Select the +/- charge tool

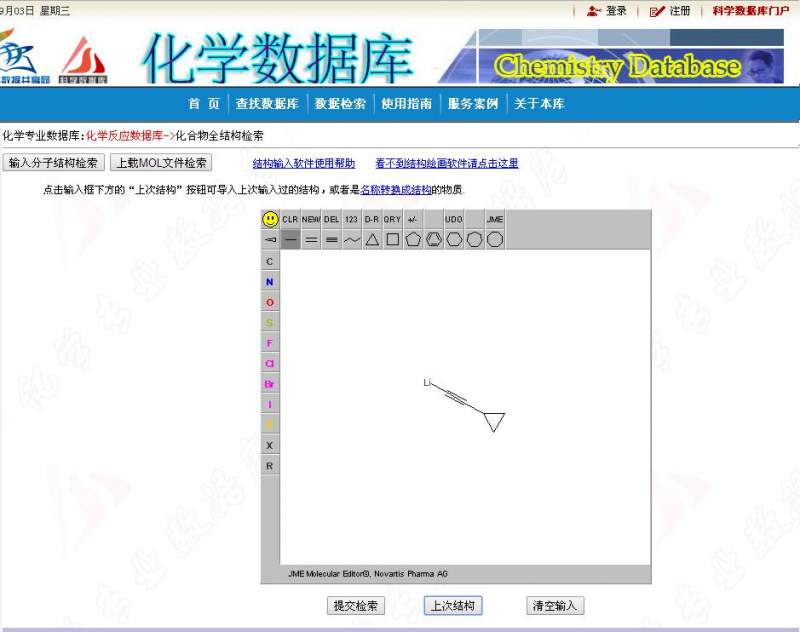click(x=413, y=219)
